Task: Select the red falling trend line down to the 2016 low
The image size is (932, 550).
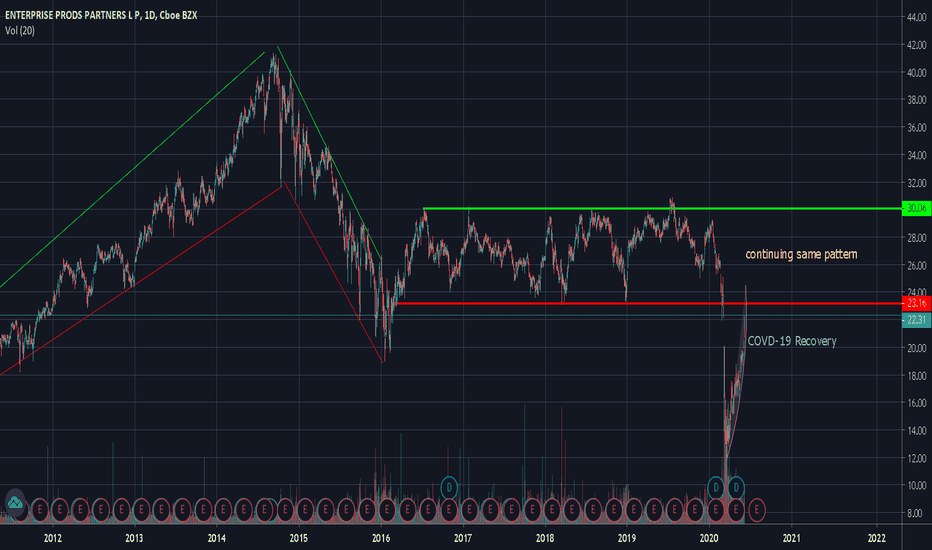Action: point(334,272)
